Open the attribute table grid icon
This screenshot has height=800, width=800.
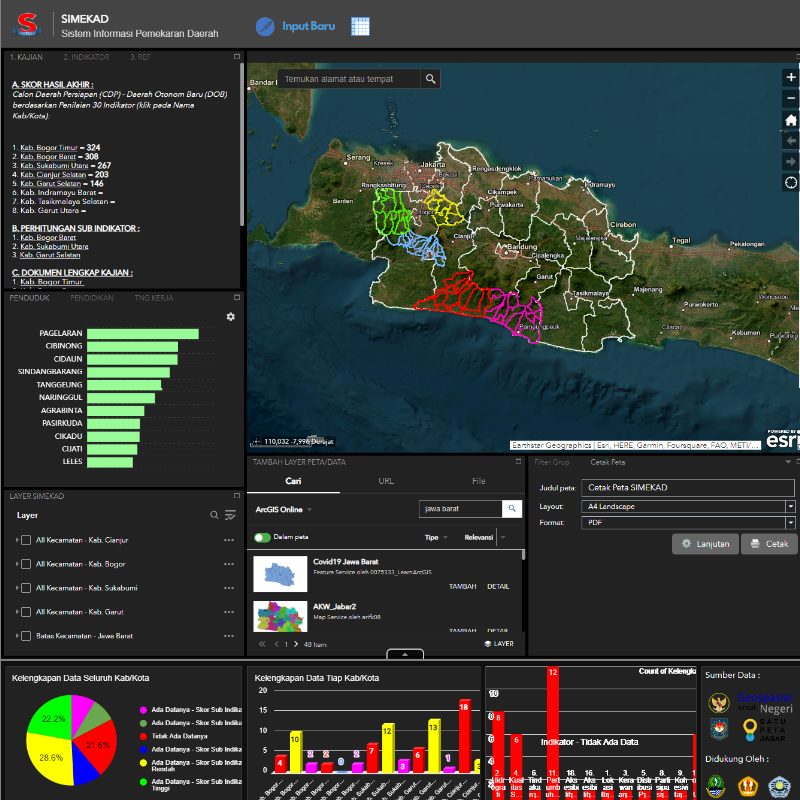coord(361,26)
